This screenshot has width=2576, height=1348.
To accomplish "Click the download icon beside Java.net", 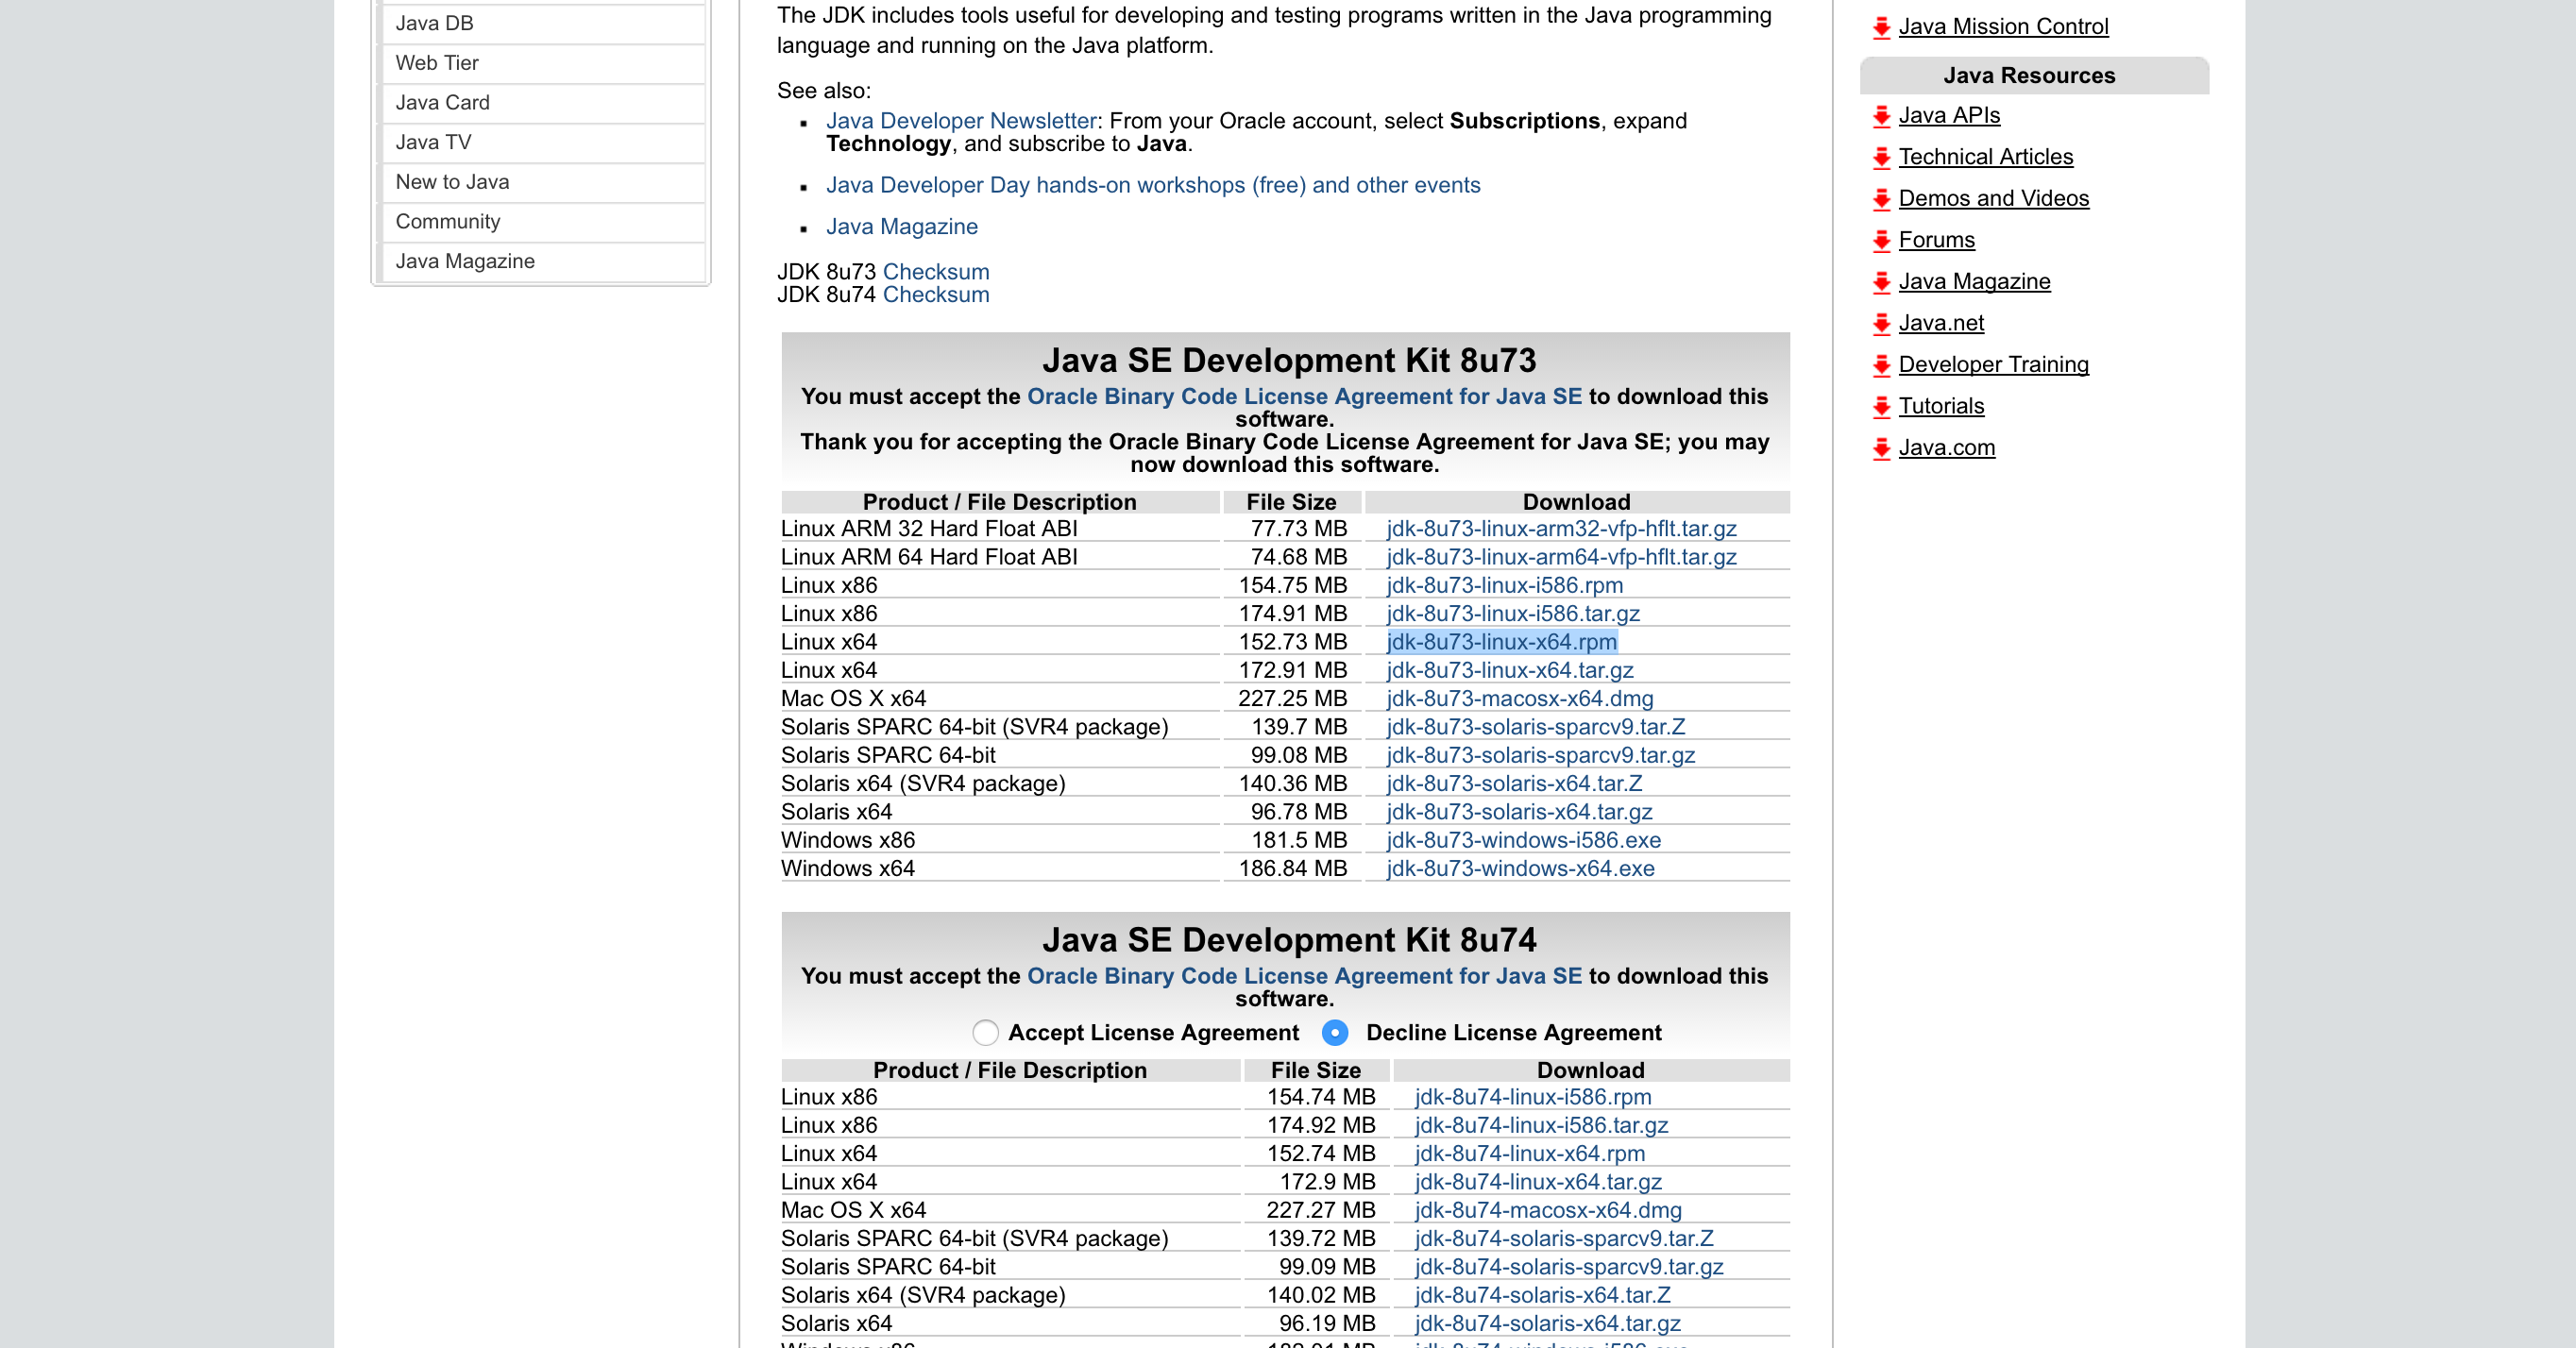I will tap(1881, 323).
